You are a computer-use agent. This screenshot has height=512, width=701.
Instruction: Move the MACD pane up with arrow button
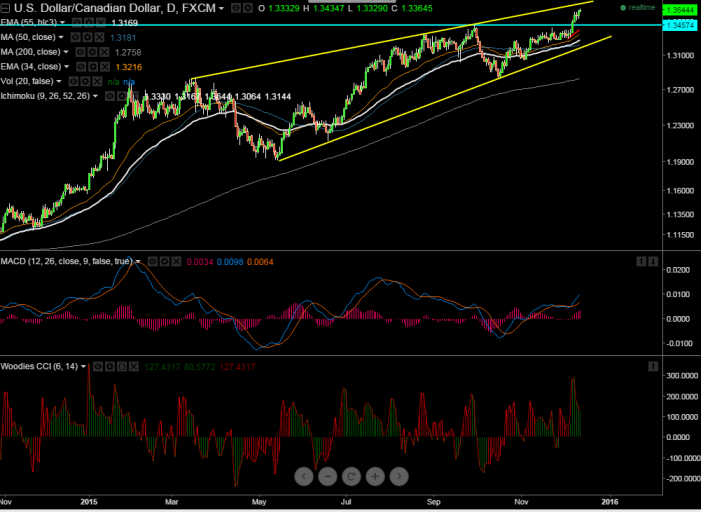pyautogui.click(x=641, y=262)
